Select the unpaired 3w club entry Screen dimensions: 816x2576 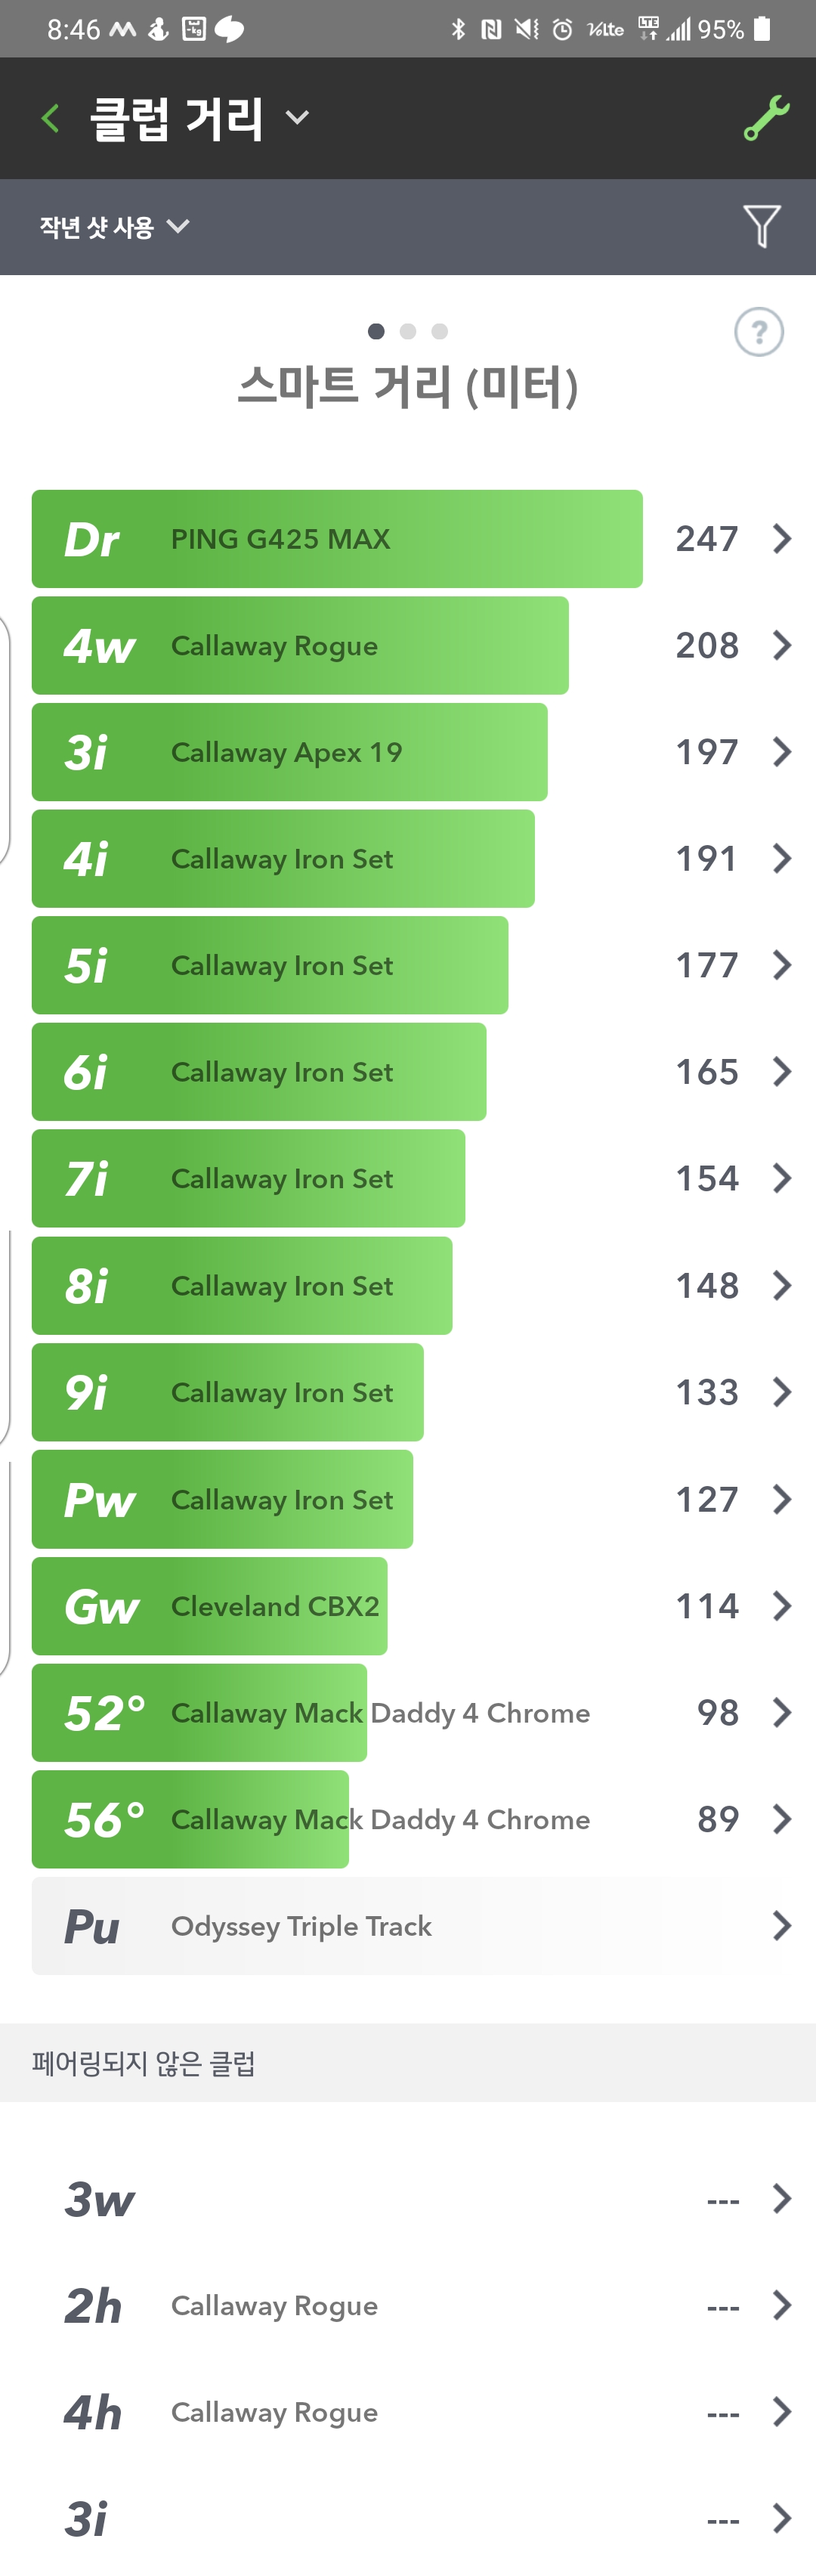408,2199
